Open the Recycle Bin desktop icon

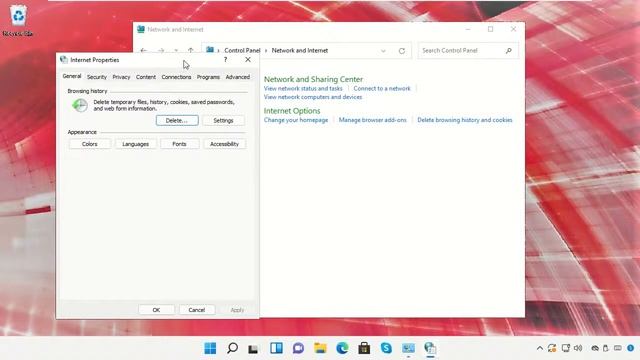point(18,20)
